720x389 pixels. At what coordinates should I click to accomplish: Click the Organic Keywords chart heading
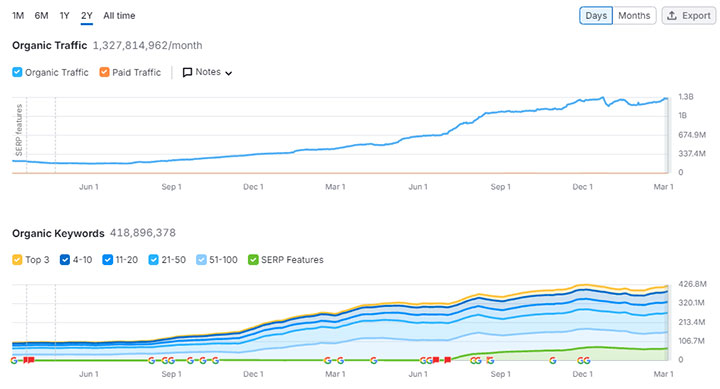[x=58, y=233]
